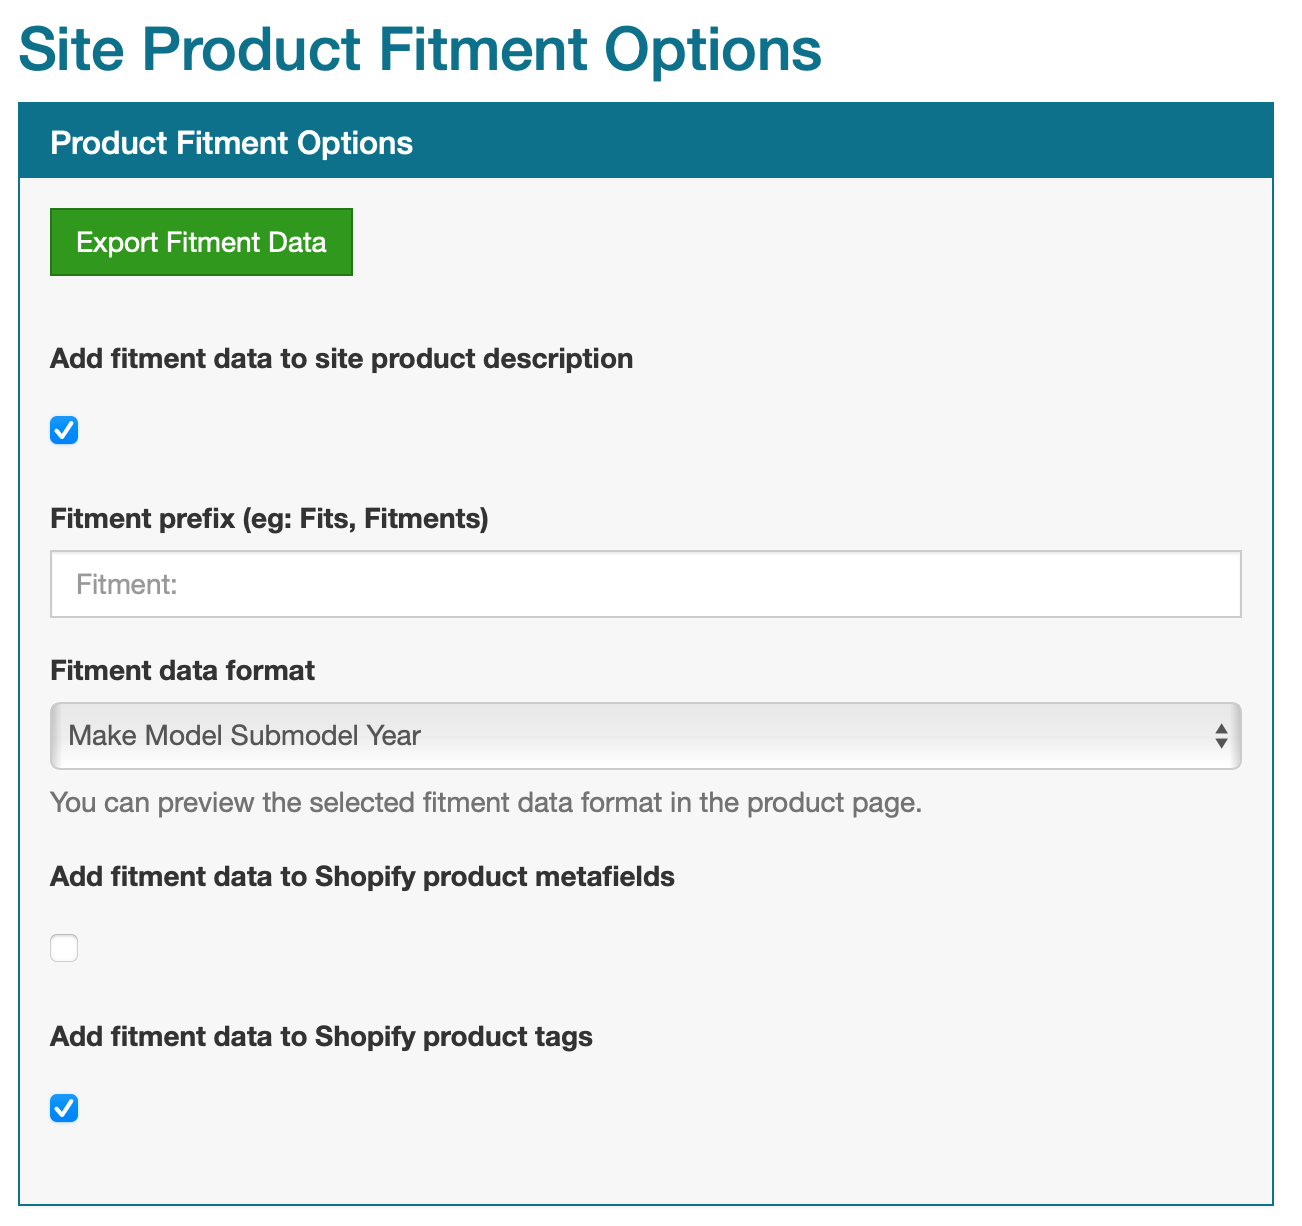The image size is (1302, 1226).
Task: Focus the Fitment prefix text field
Action: click(645, 584)
